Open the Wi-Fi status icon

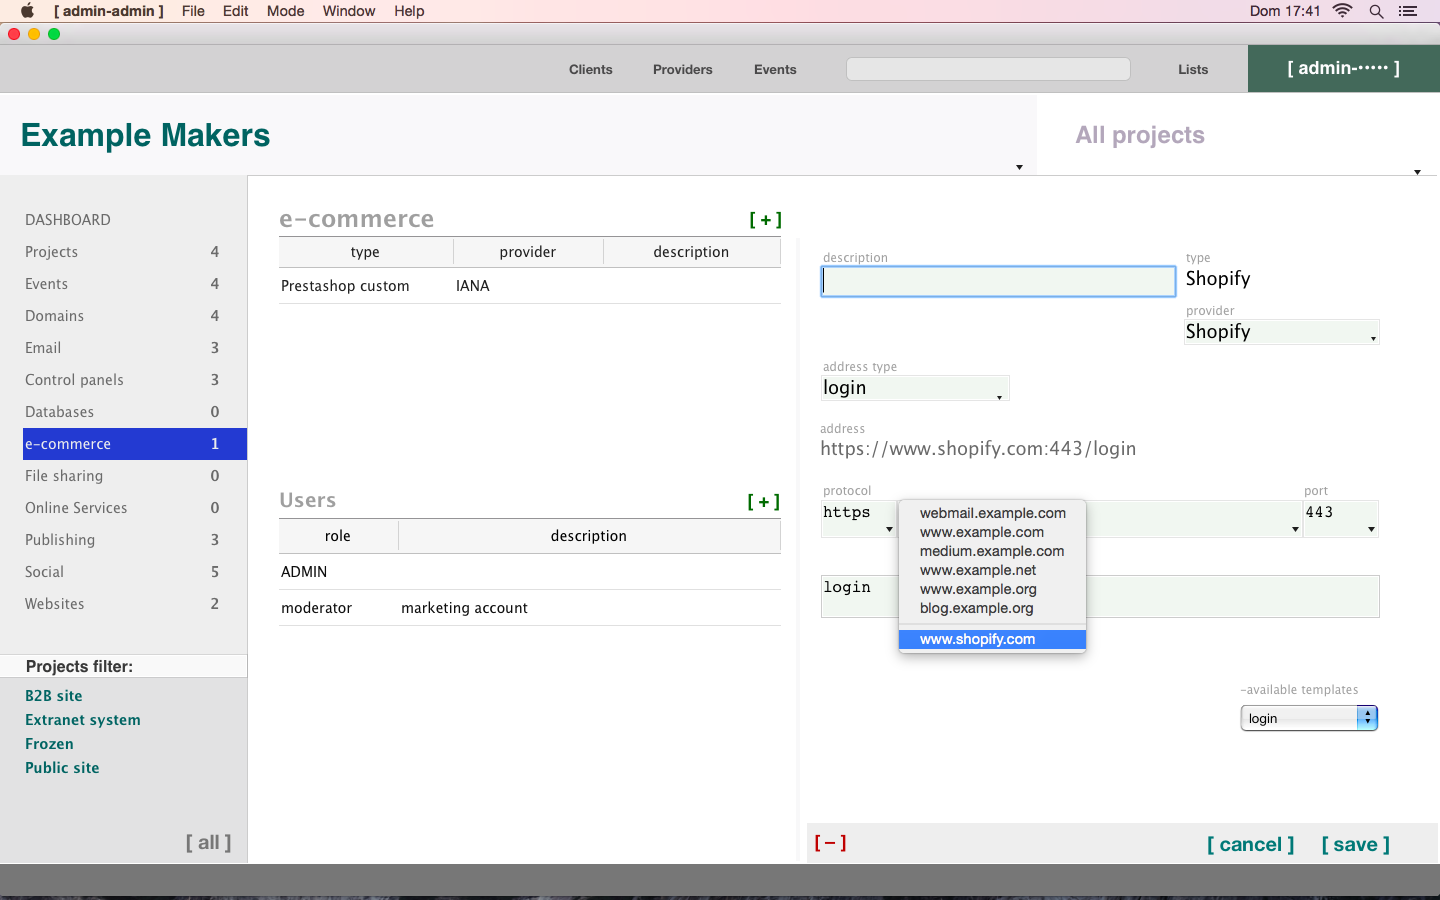tap(1343, 11)
